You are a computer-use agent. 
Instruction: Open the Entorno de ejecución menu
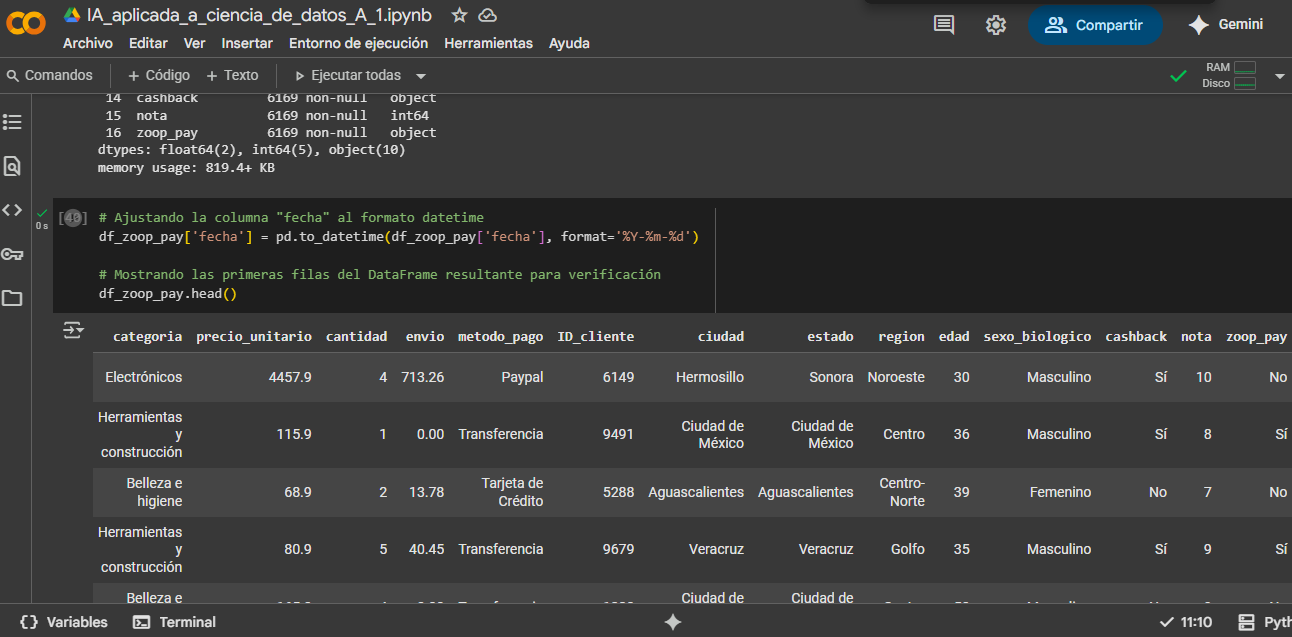pos(358,43)
